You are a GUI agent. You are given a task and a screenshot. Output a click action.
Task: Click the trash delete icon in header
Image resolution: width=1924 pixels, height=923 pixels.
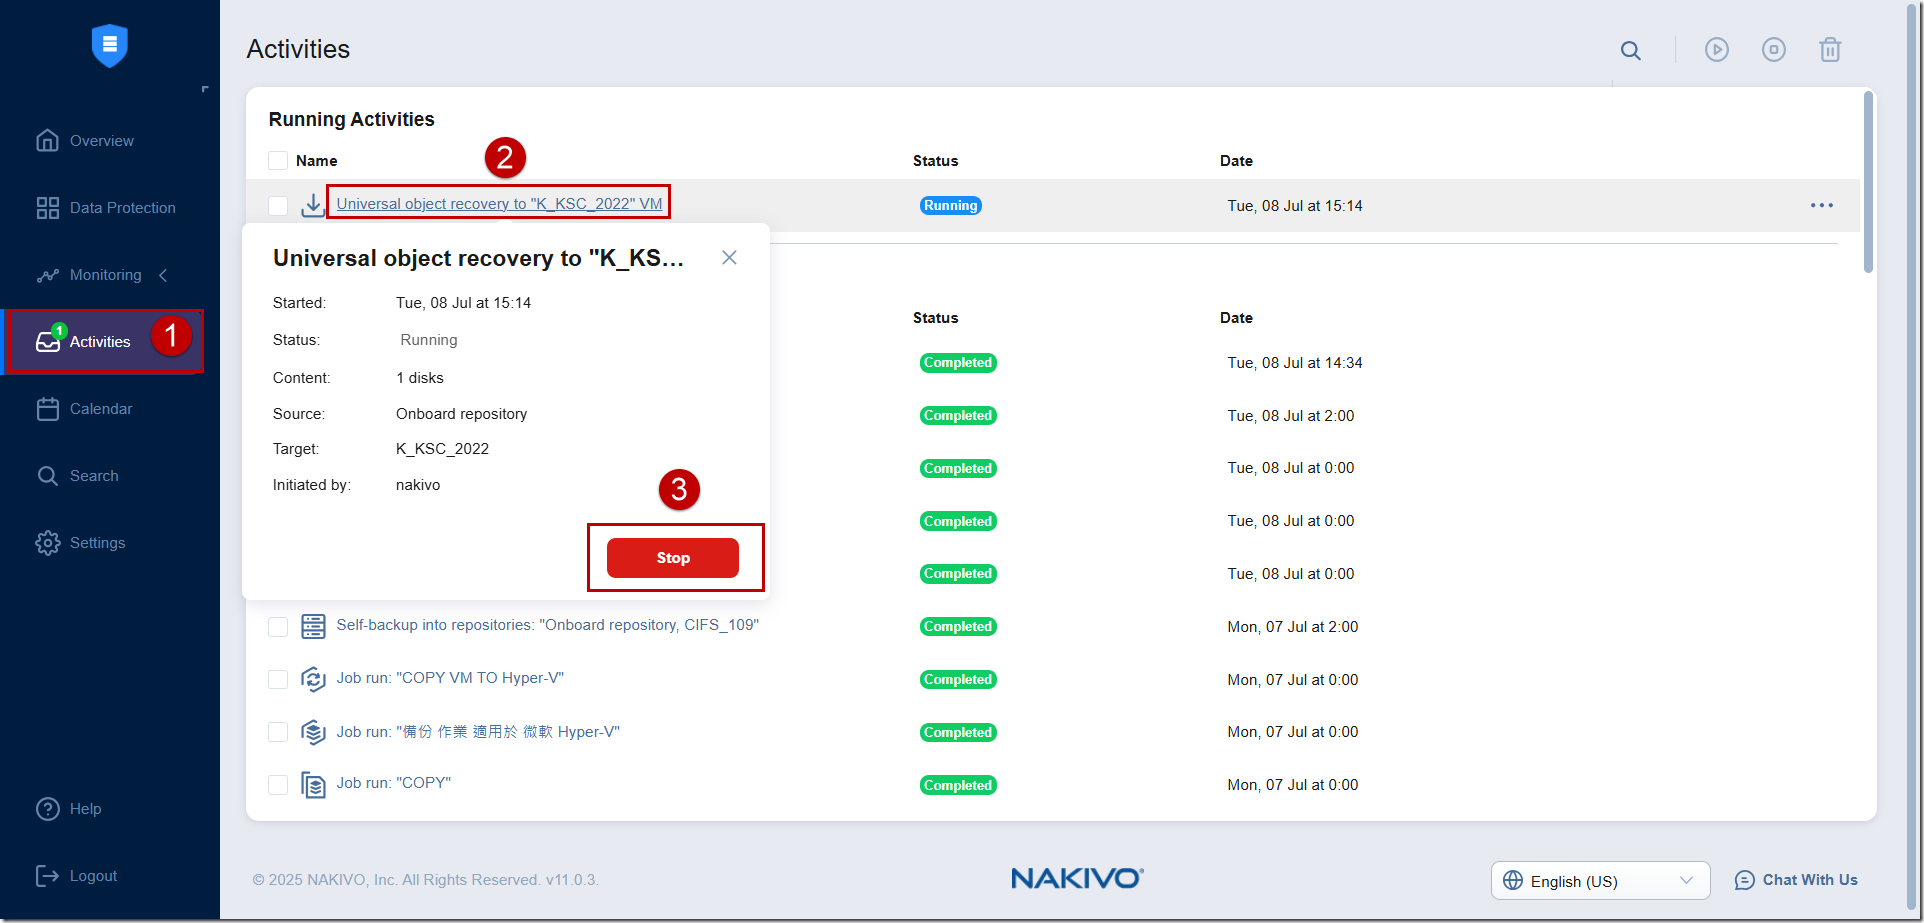(1830, 50)
